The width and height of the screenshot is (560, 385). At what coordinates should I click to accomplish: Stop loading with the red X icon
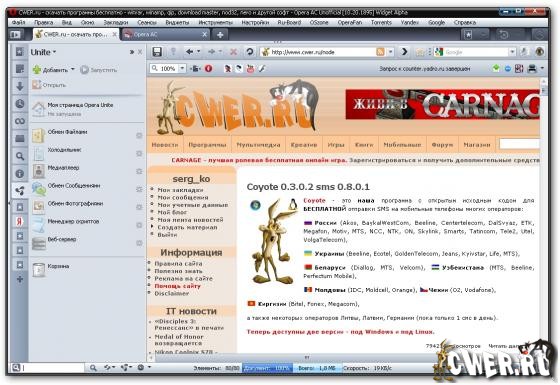click(233, 52)
